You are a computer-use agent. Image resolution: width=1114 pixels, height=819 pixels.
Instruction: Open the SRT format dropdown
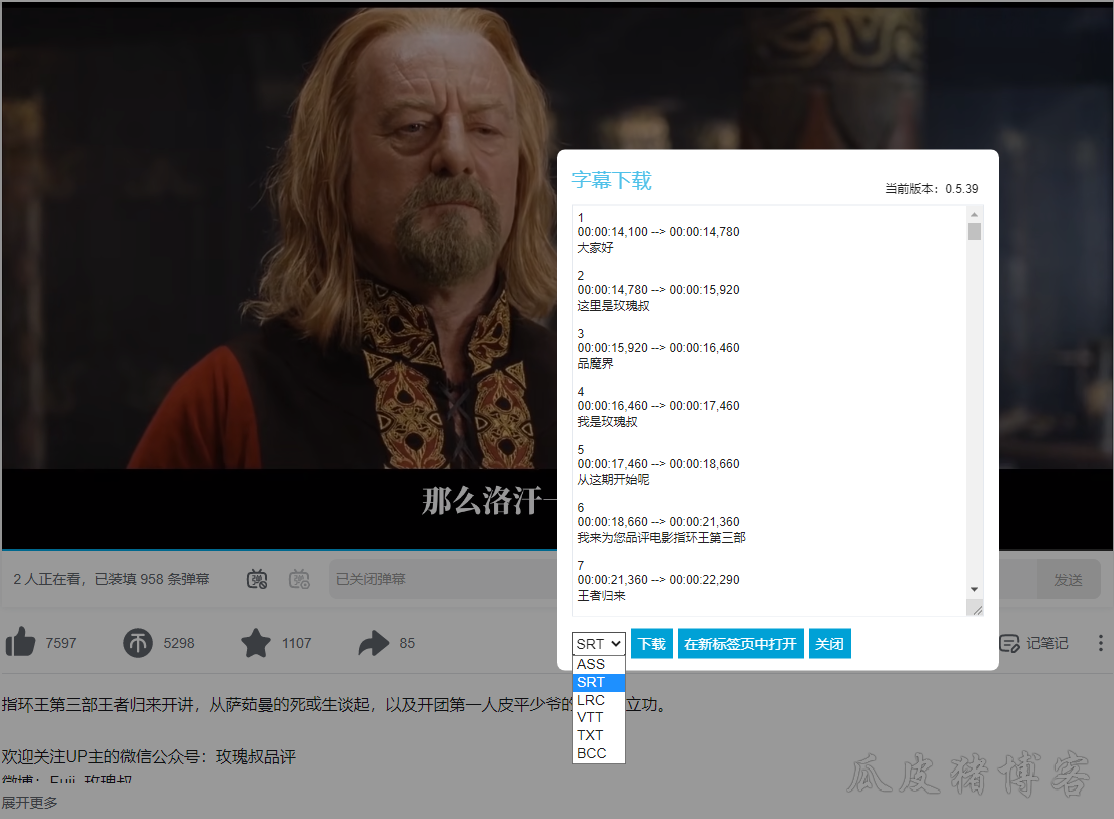click(x=598, y=644)
